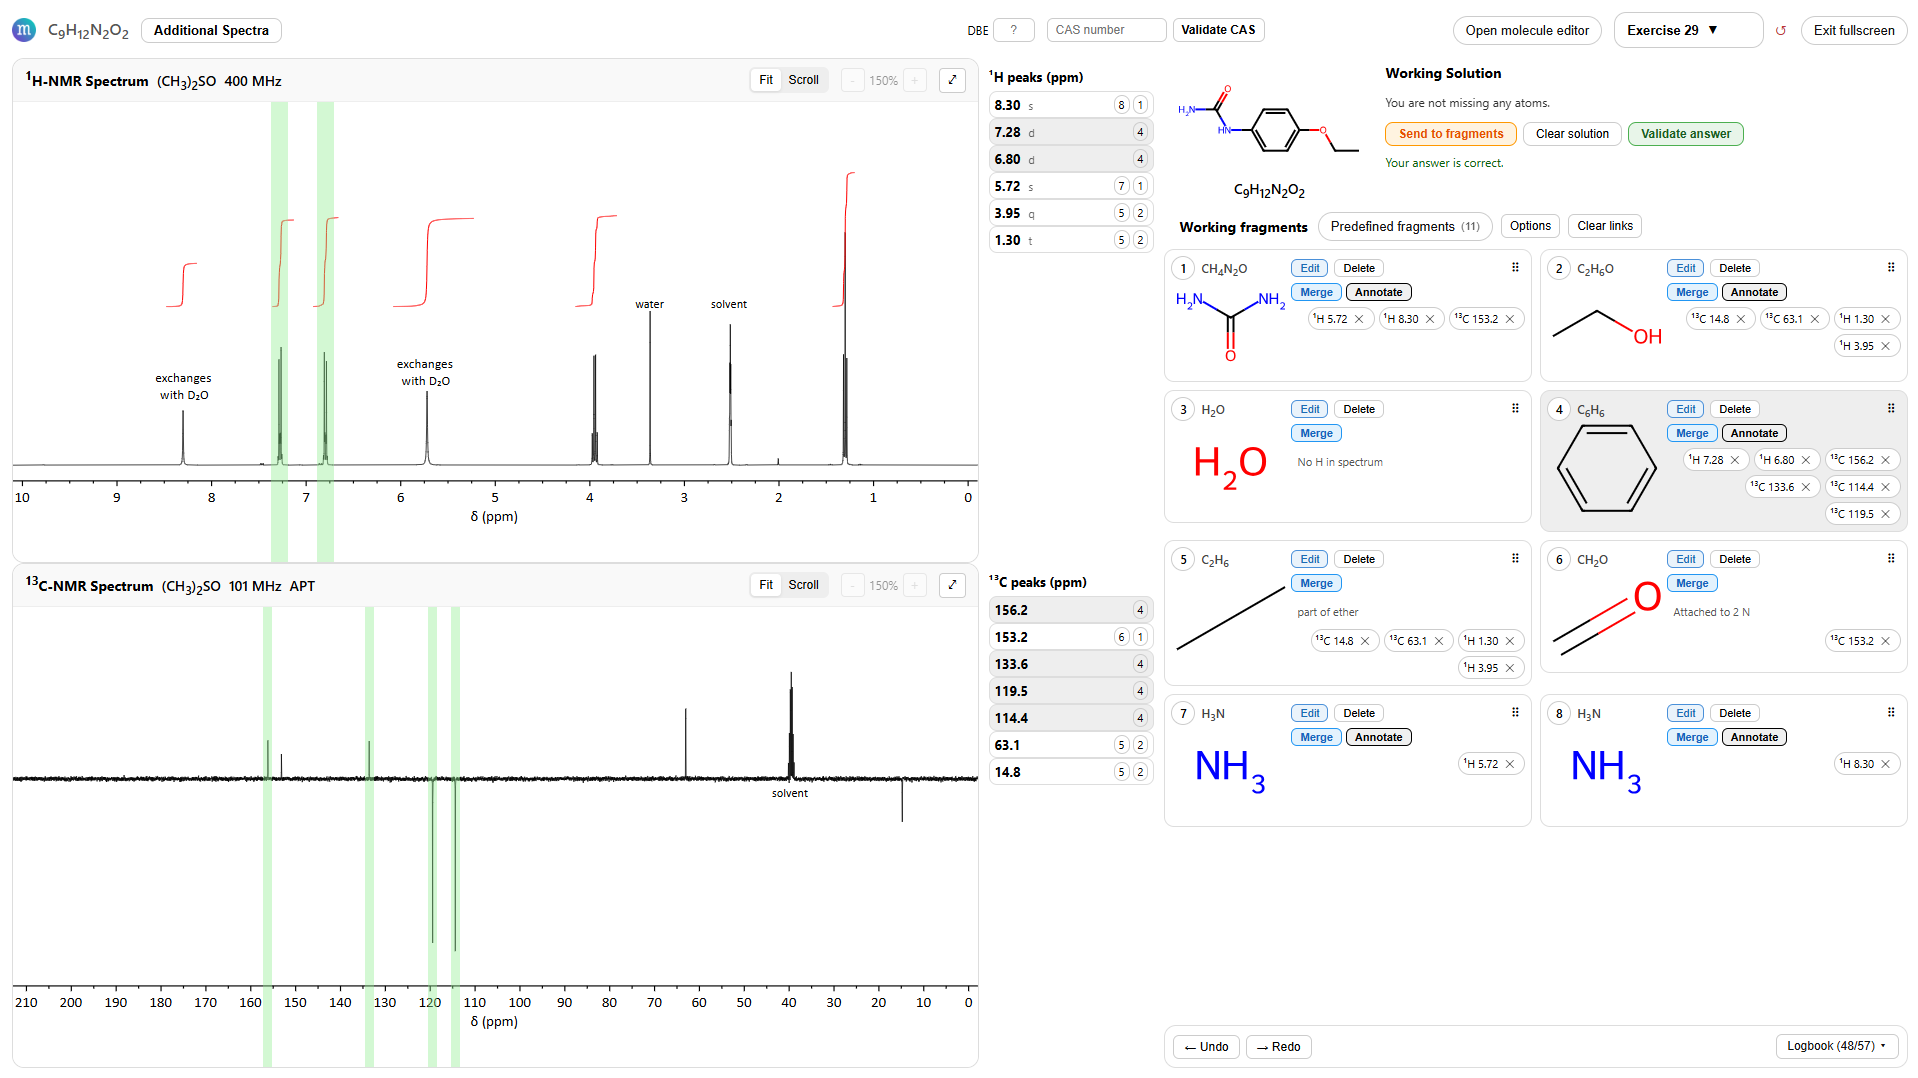Edit fragment 1 CH4N2O
The width and height of the screenshot is (1918, 1078).
click(1310, 268)
